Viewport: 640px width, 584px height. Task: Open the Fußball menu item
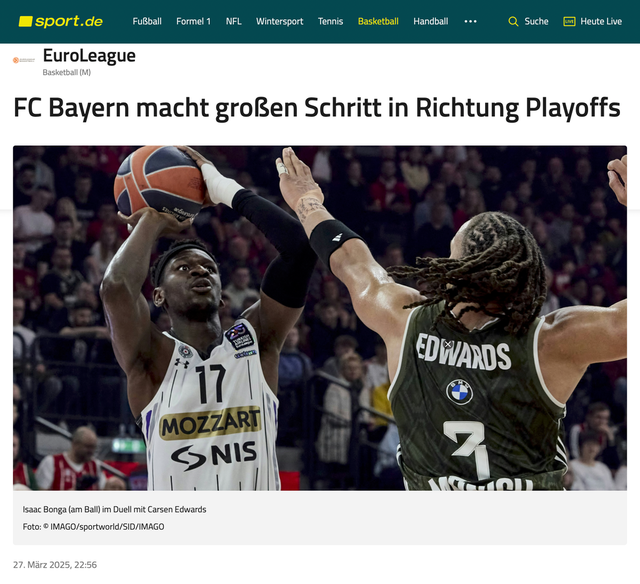[x=147, y=21]
